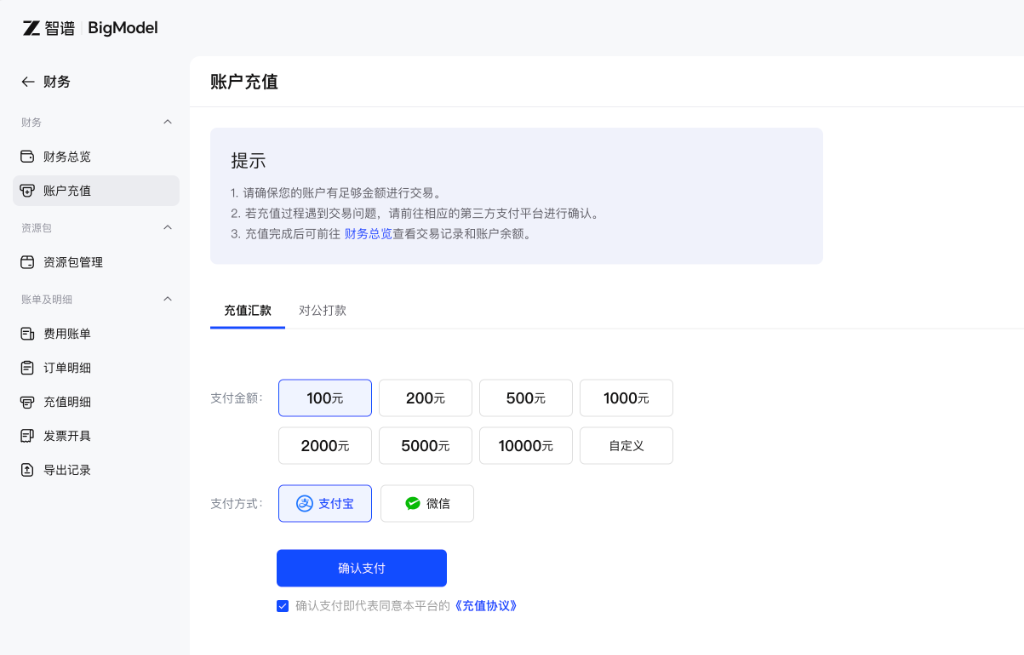Select the 1000元 payment amount
This screenshot has width=1024, height=655.
tap(626, 398)
